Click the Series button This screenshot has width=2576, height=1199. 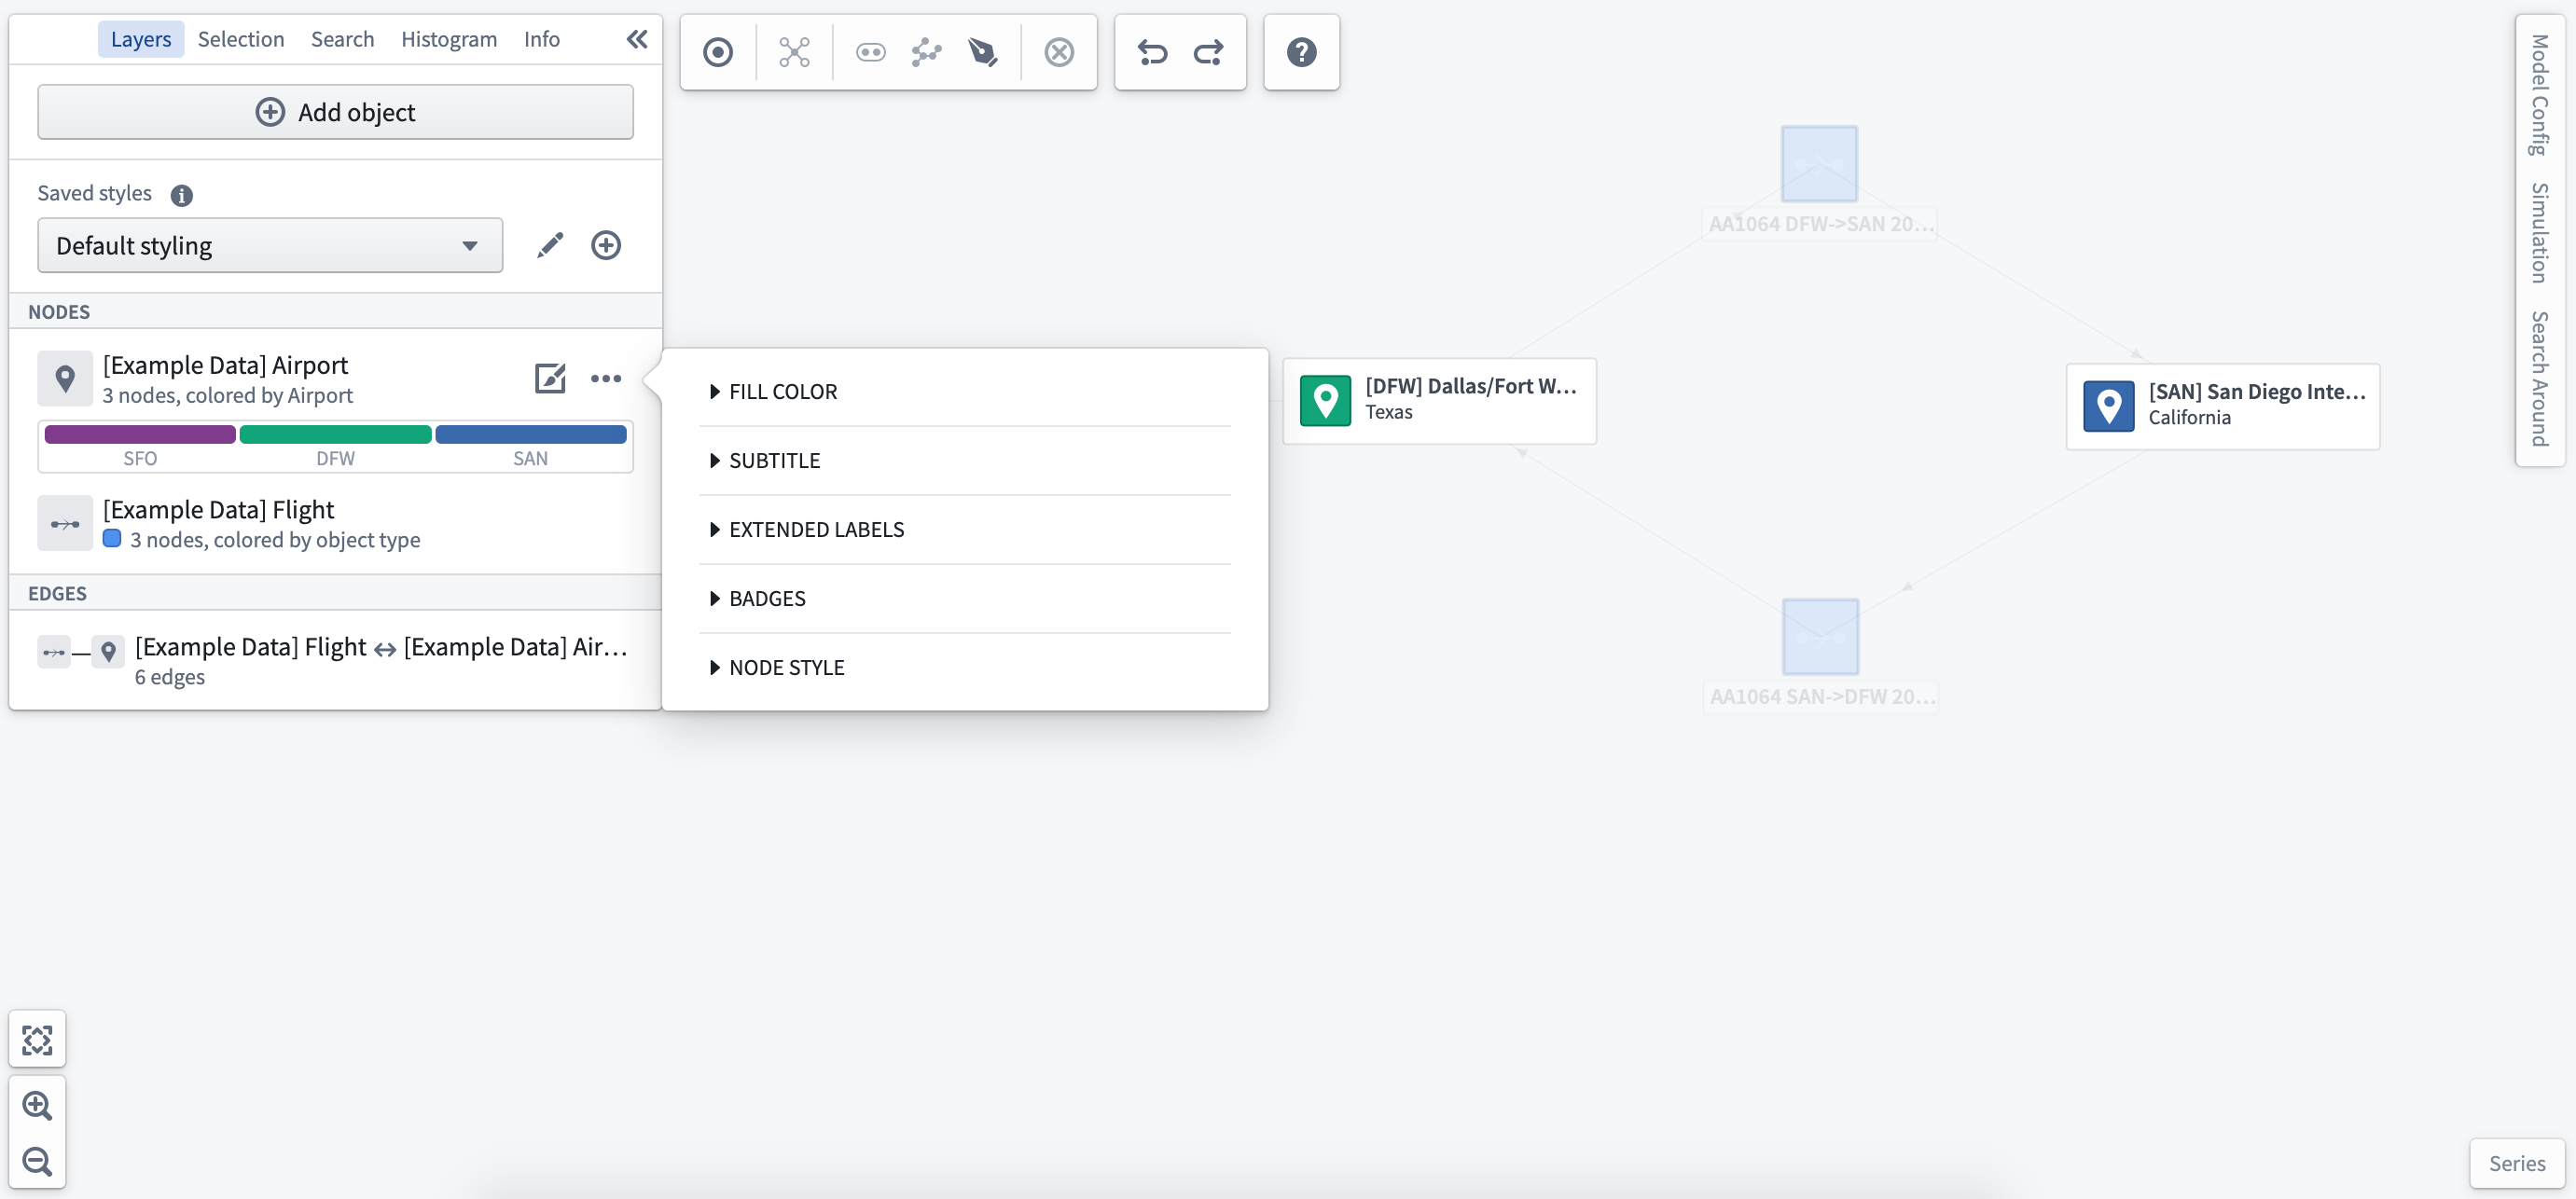pos(2517,1163)
